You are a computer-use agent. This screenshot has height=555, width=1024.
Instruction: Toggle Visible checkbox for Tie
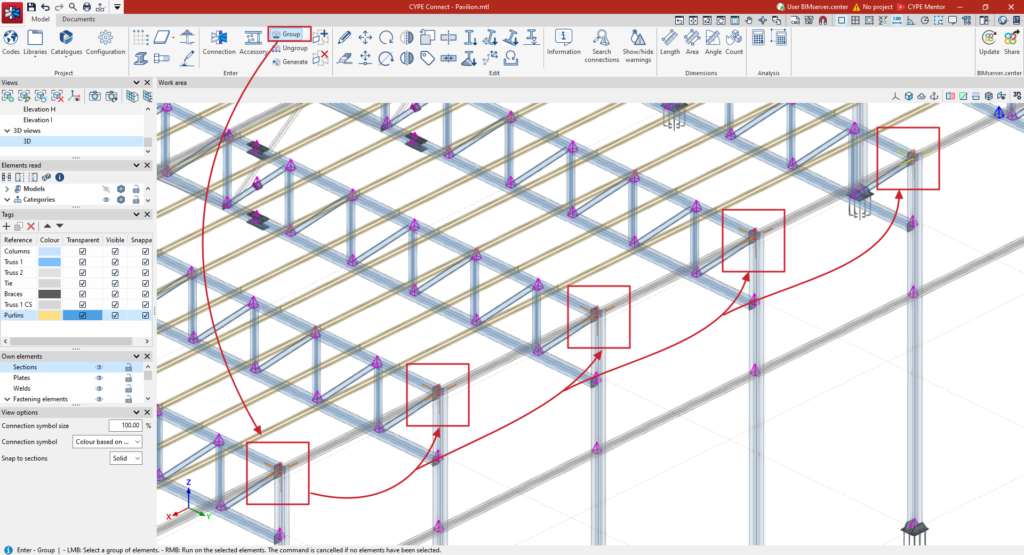pos(115,283)
